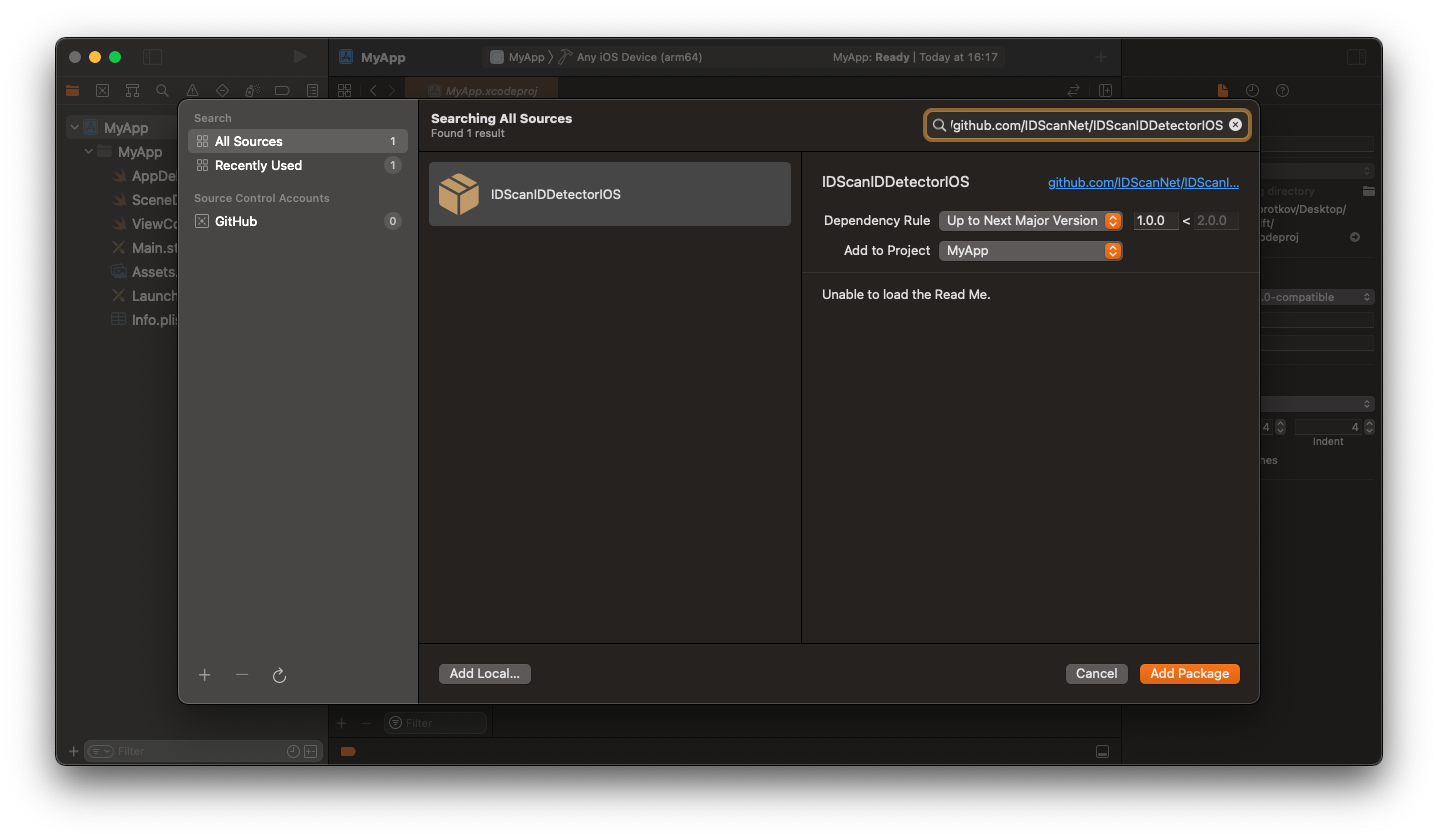Select the ViewController swift file in navigator

pos(144,224)
